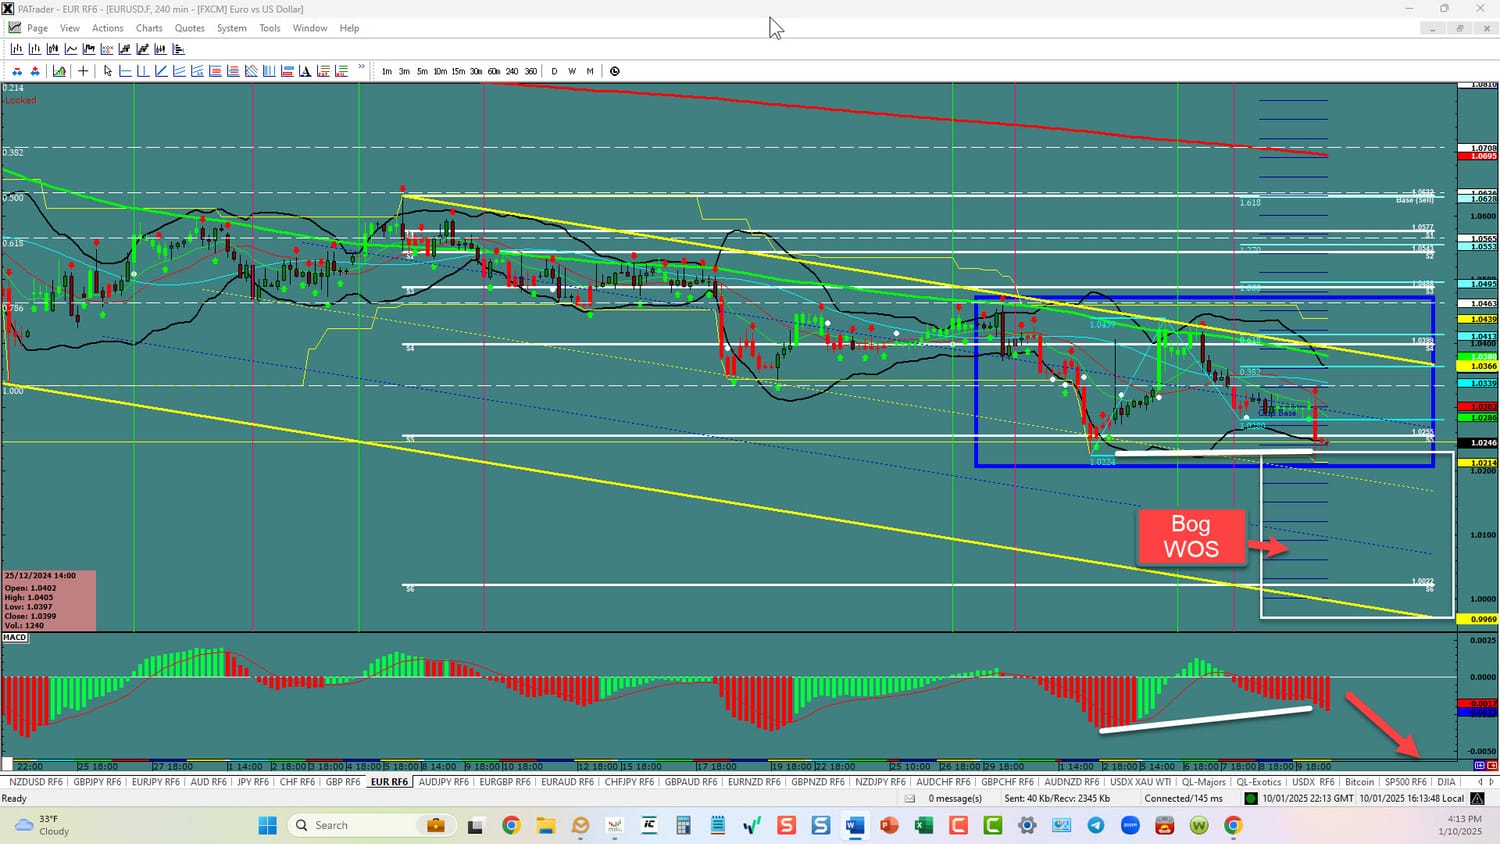
Task: Open Zoom from the taskbar
Action: click(1130, 825)
